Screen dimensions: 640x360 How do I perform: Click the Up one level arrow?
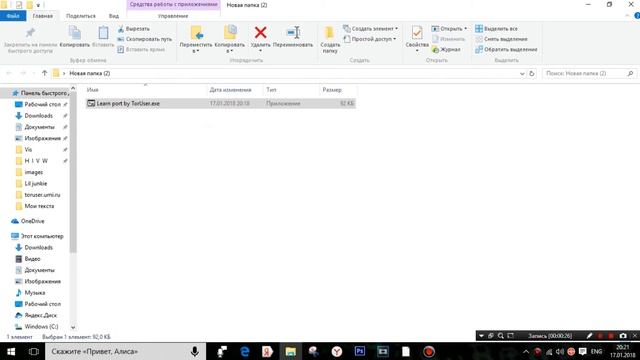44,73
